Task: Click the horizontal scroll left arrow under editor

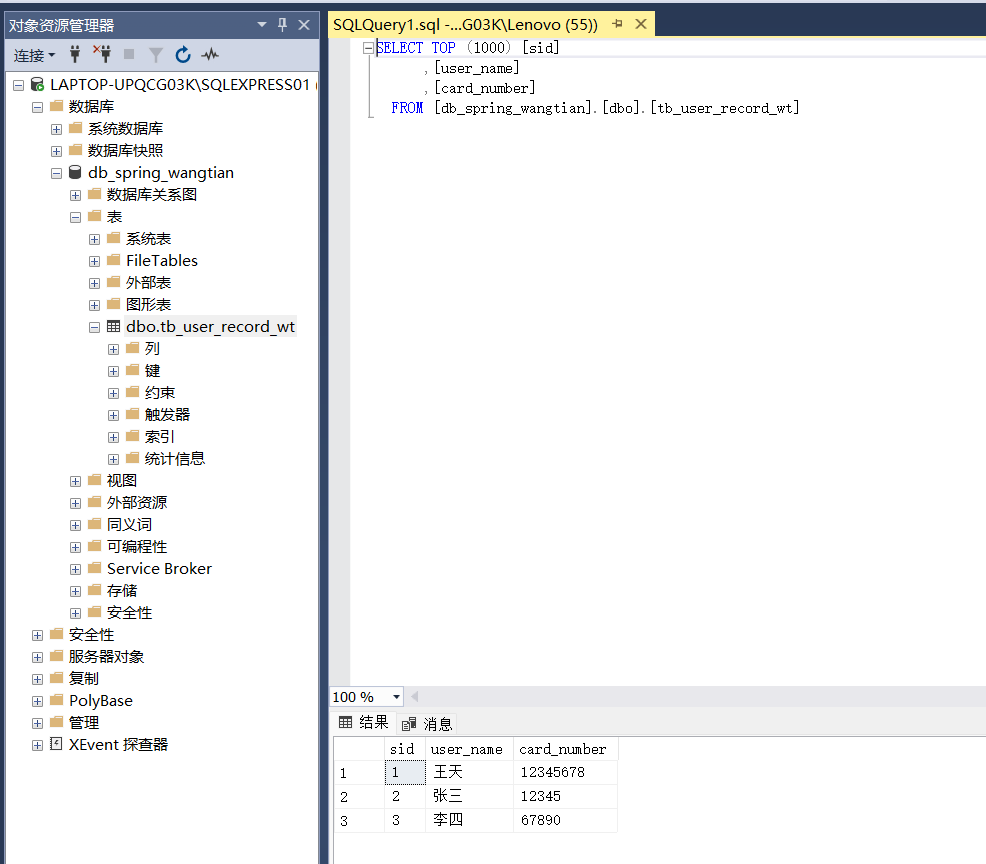Action: tap(414, 697)
